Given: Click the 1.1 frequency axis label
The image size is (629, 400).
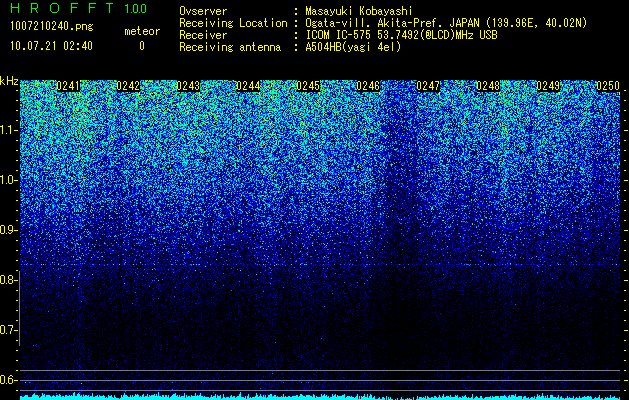Looking at the screenshot, I should pos(8,130).
